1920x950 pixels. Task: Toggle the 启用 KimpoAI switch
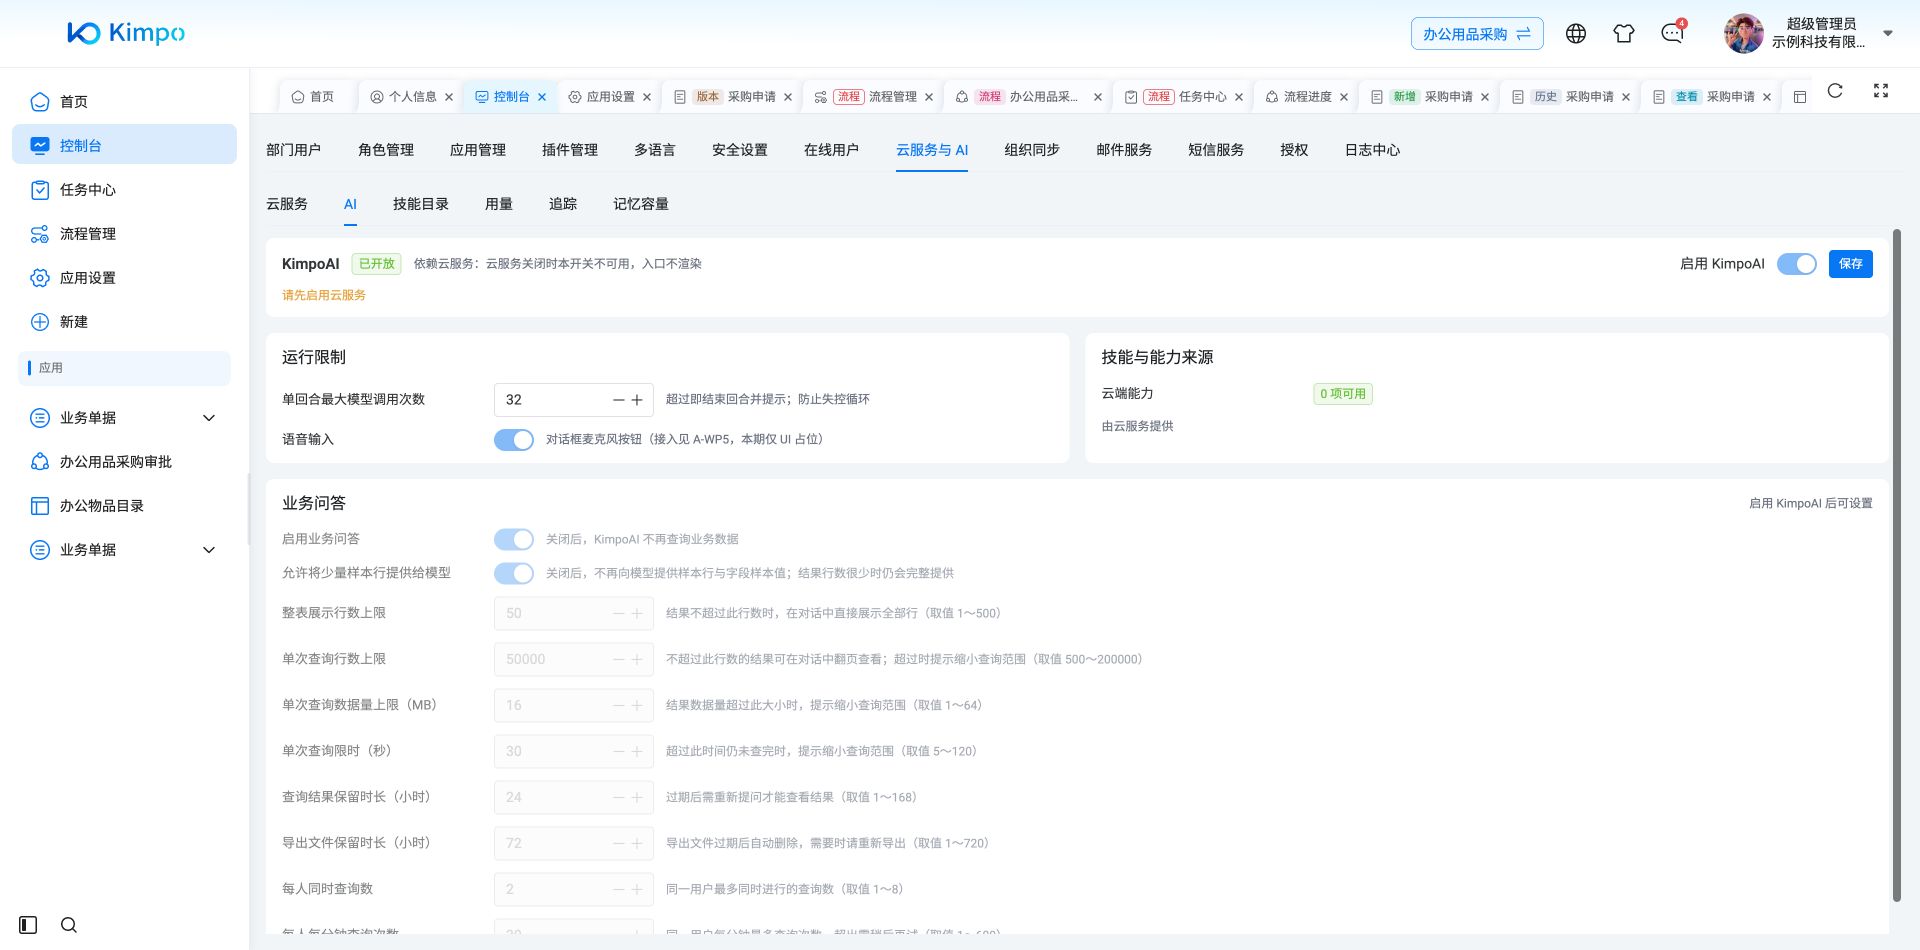tap(1797, 264)
